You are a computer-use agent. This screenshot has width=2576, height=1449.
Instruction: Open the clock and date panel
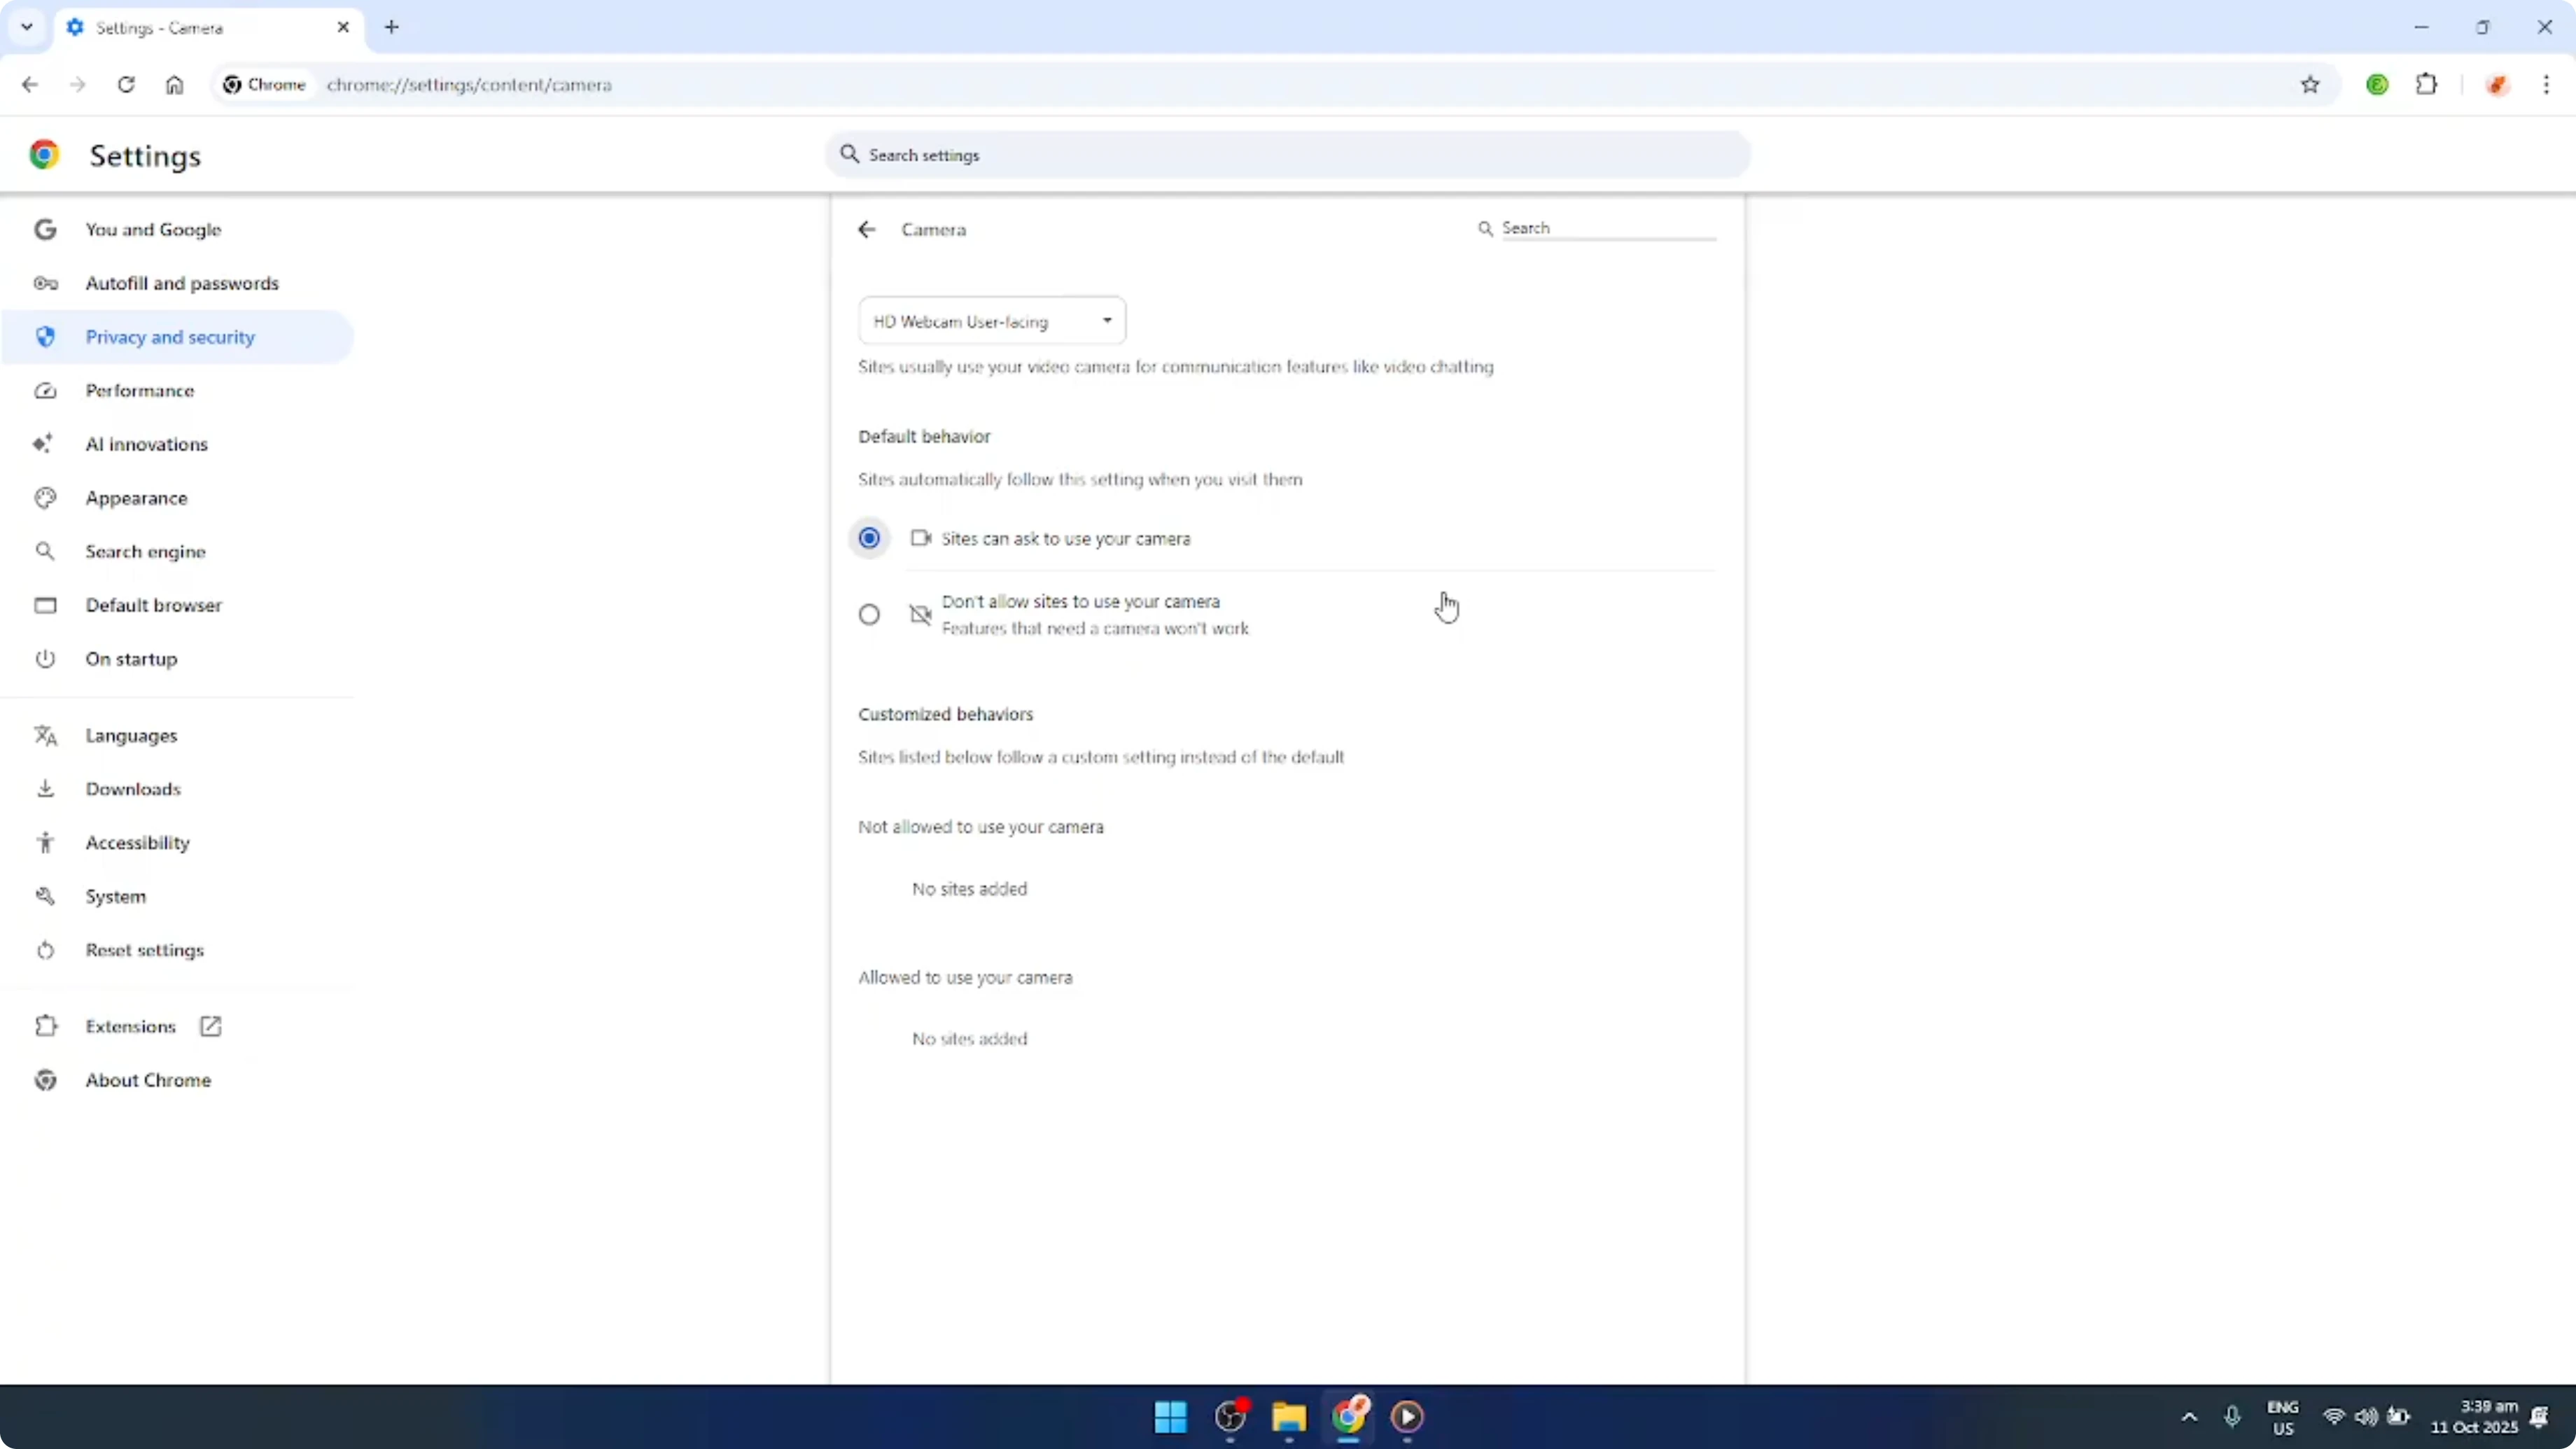(2474, 1417)
